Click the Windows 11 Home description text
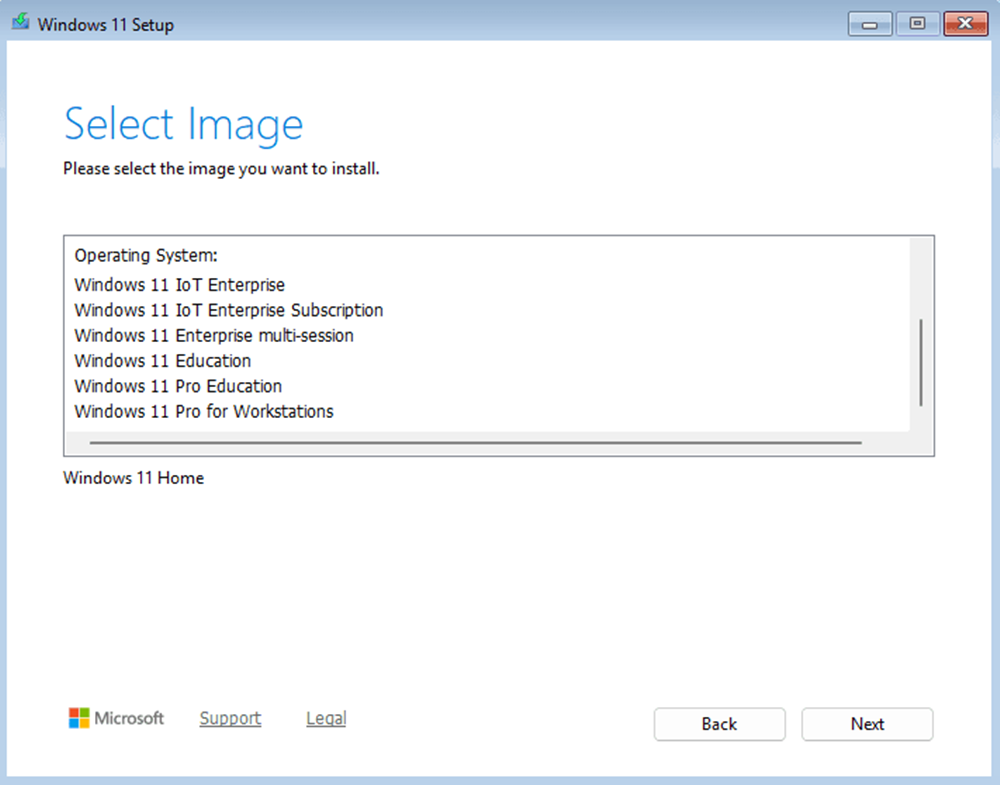The height and width of the screenshot is (785, 1000). point(133,478)
